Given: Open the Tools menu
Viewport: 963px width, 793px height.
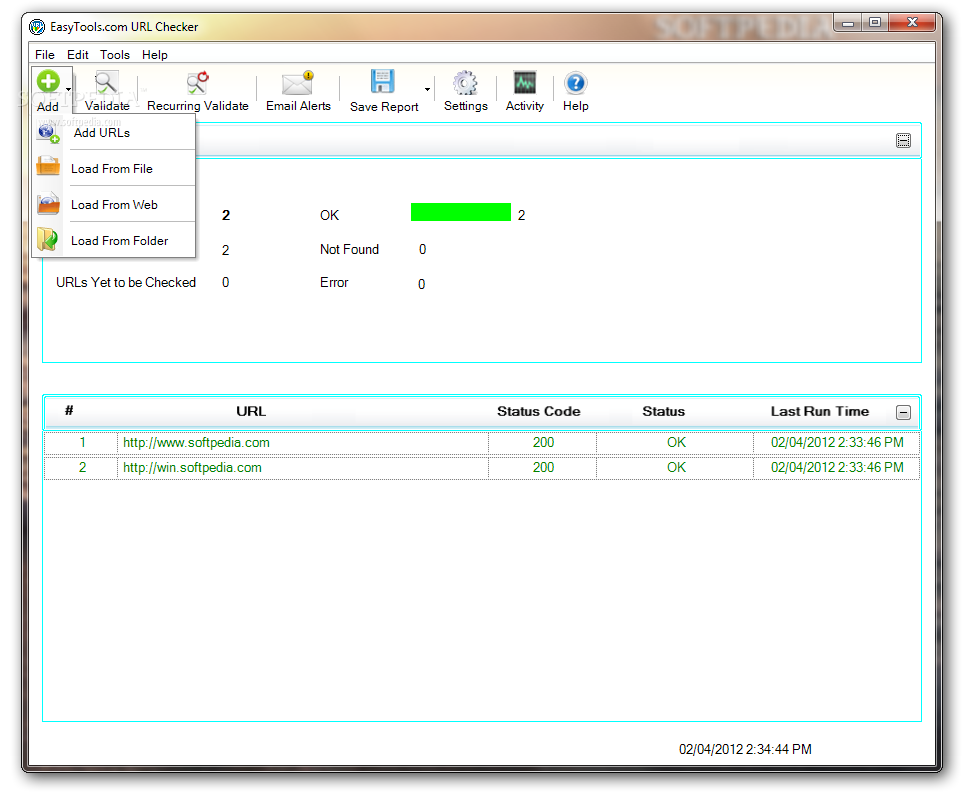Looking at the screenshot, I should pyautogui.click(x=115, y=55).
